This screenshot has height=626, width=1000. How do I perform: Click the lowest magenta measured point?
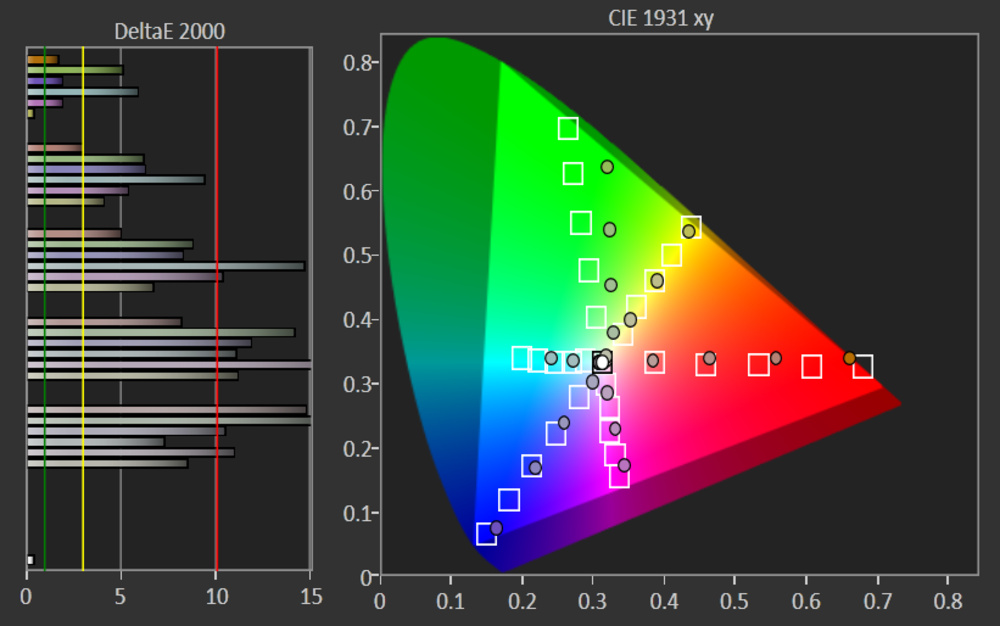[x=624, y=465]
